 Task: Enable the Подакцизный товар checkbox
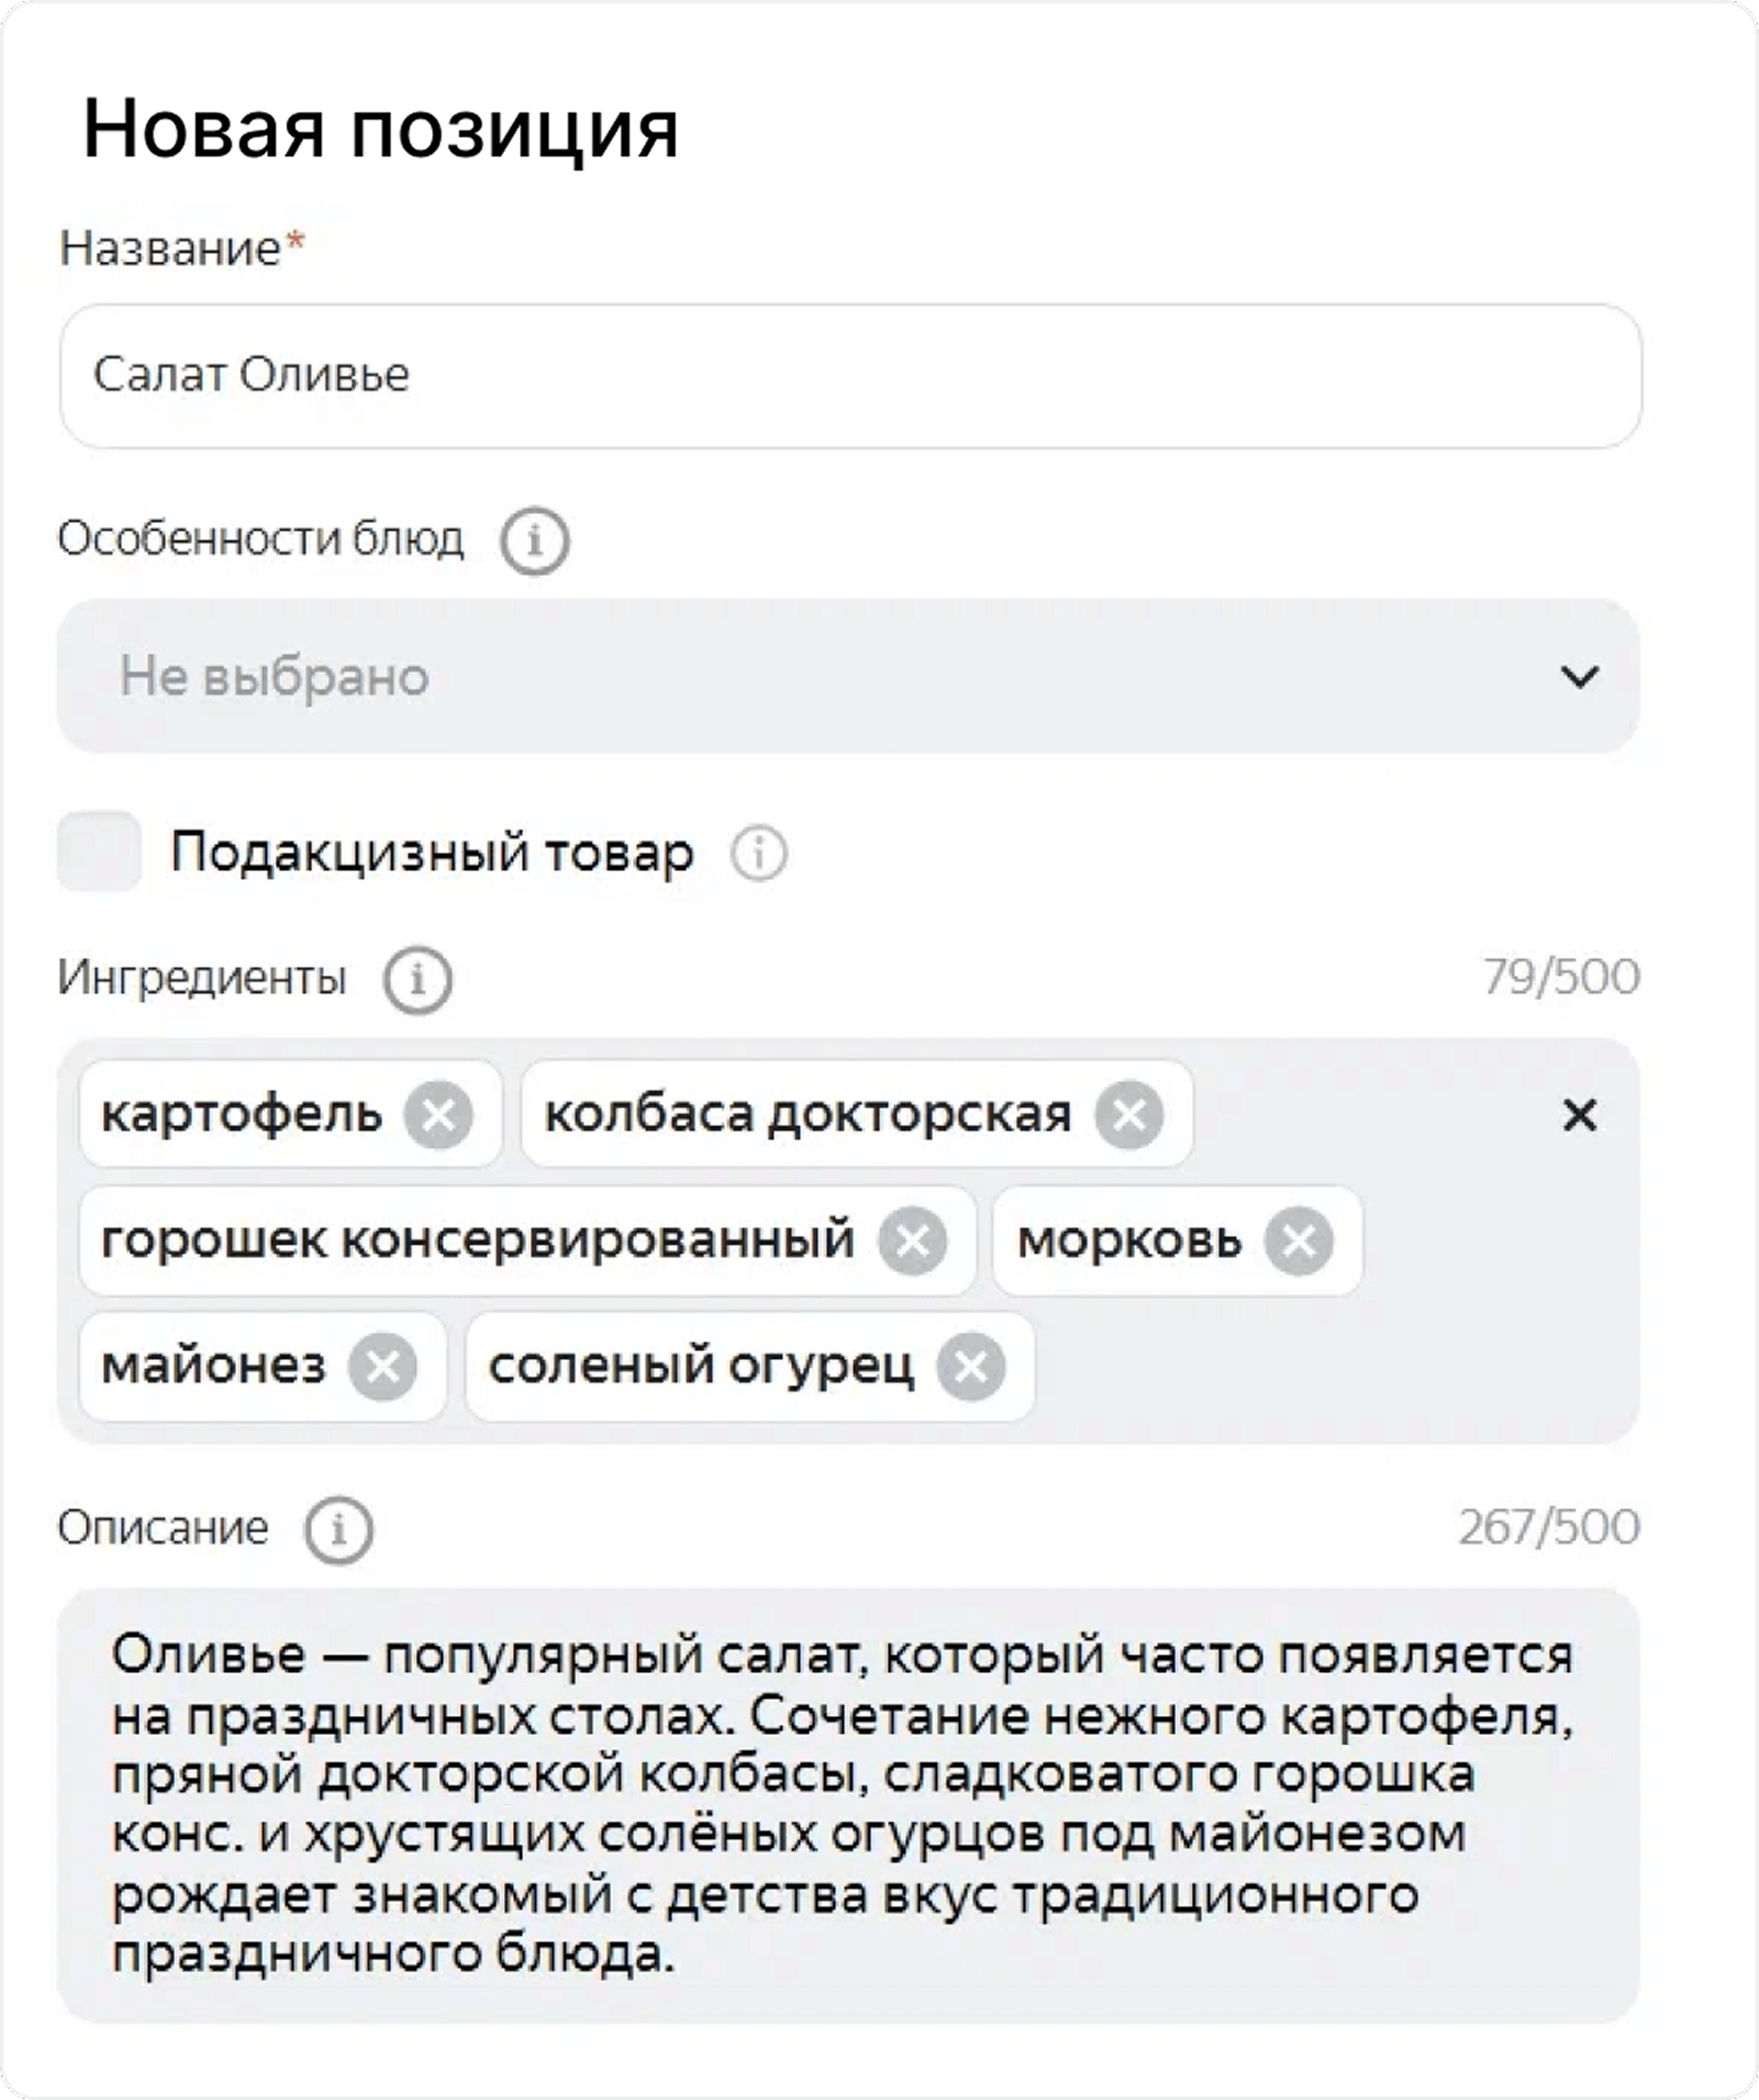tap(99, 852)
